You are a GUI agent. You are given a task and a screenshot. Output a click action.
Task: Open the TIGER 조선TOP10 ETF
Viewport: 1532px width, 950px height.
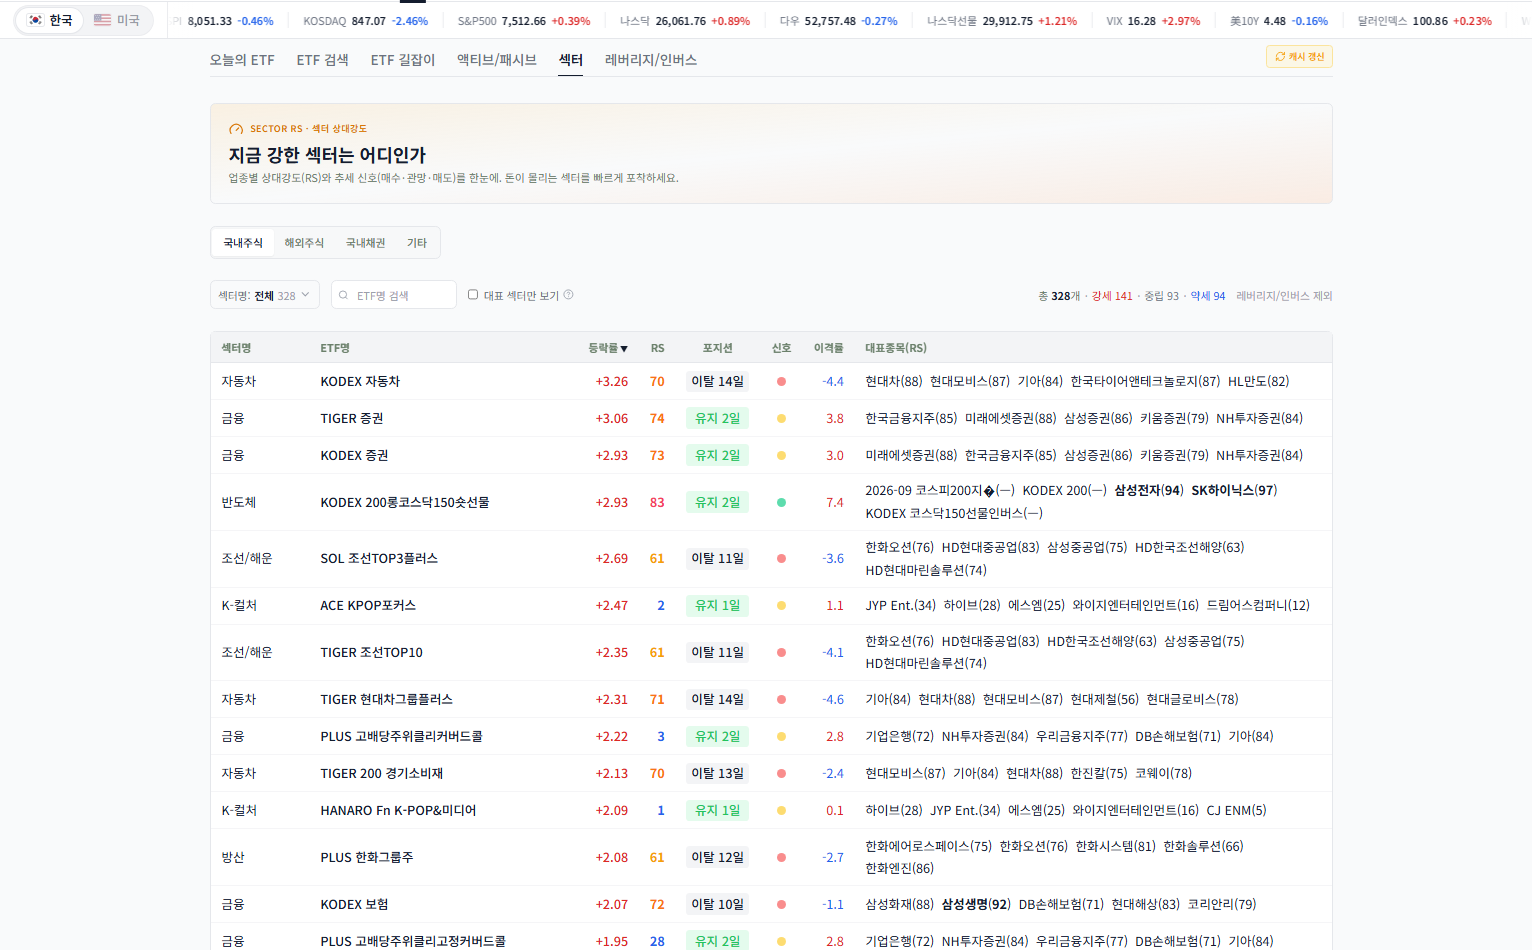tap(371, 652)
